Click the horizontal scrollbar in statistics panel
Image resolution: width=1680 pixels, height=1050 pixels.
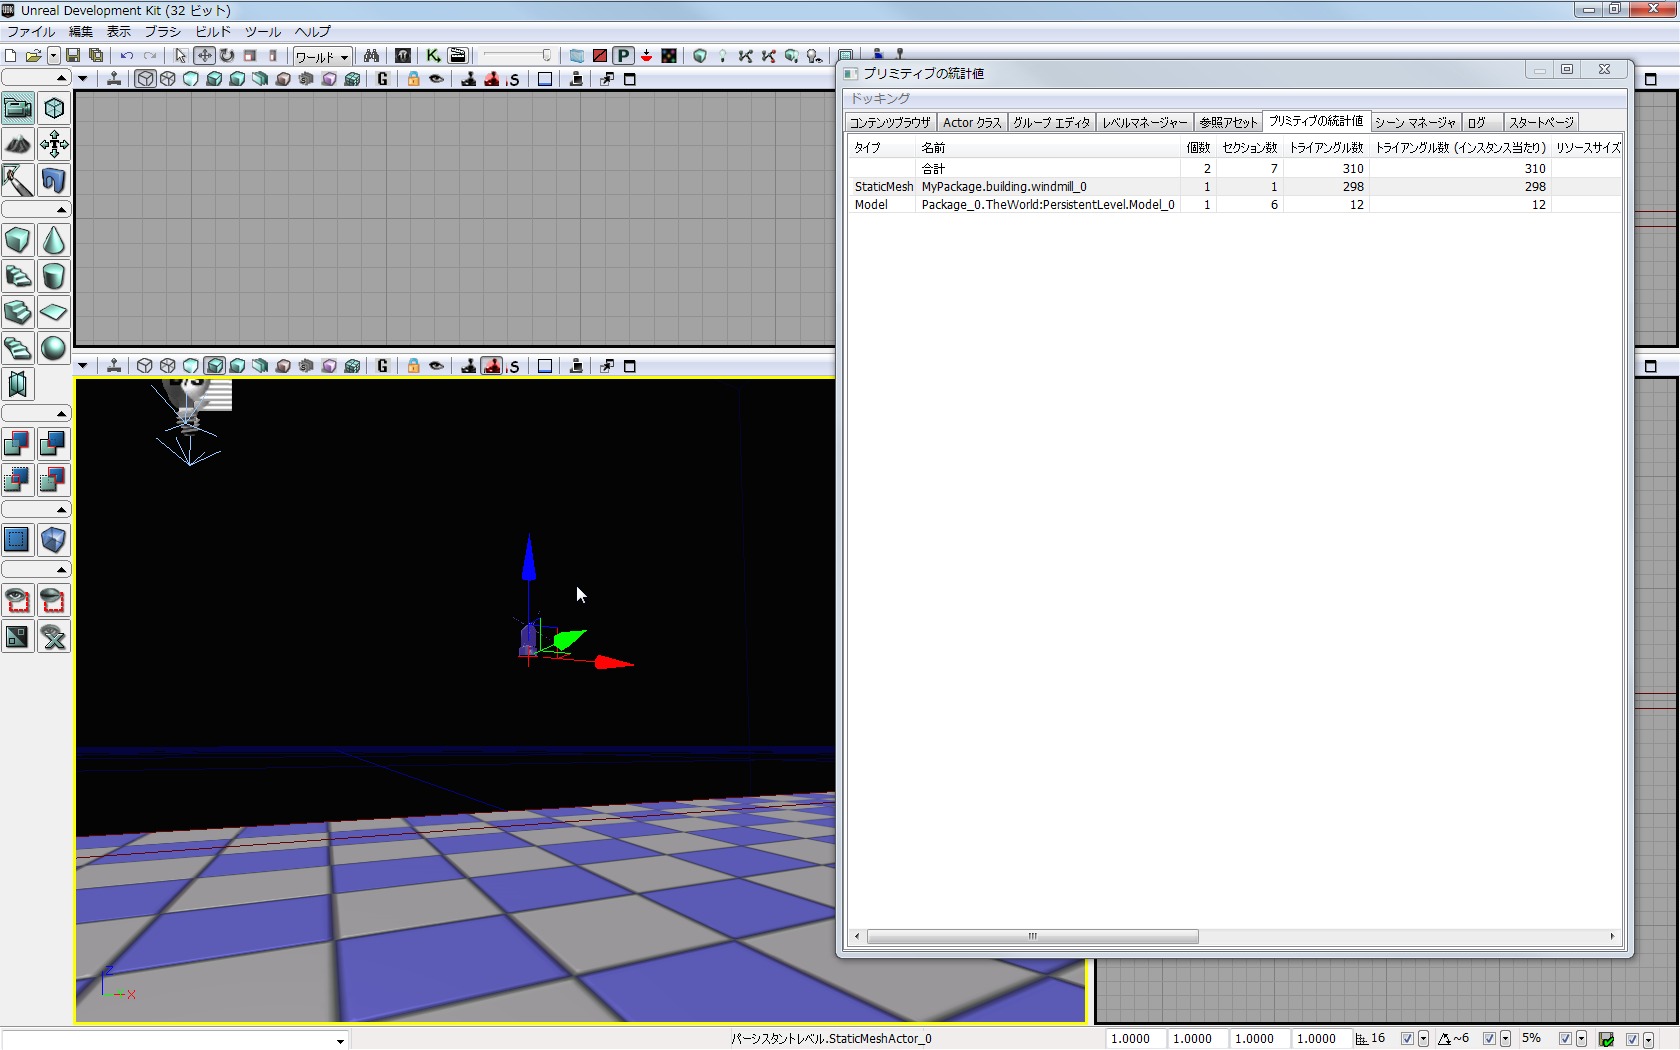pos(1032,937)
